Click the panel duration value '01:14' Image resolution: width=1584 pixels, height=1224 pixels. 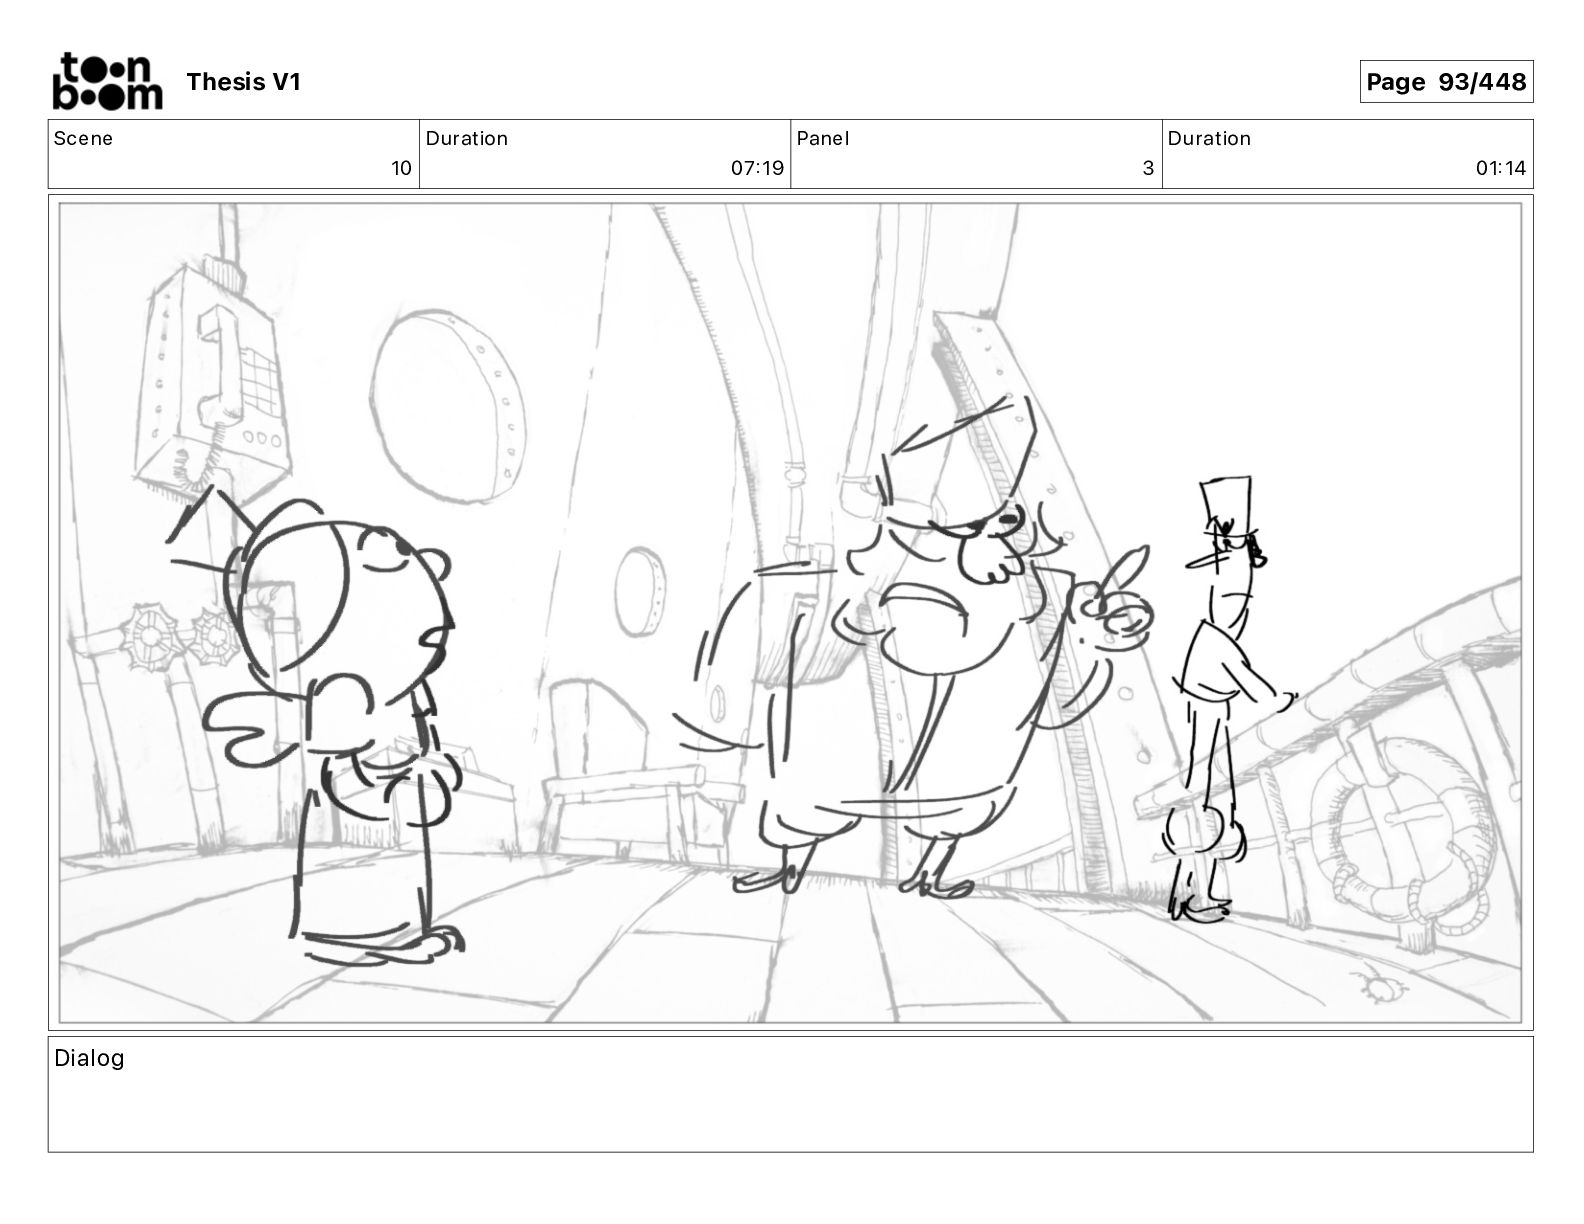[1501, 168]
